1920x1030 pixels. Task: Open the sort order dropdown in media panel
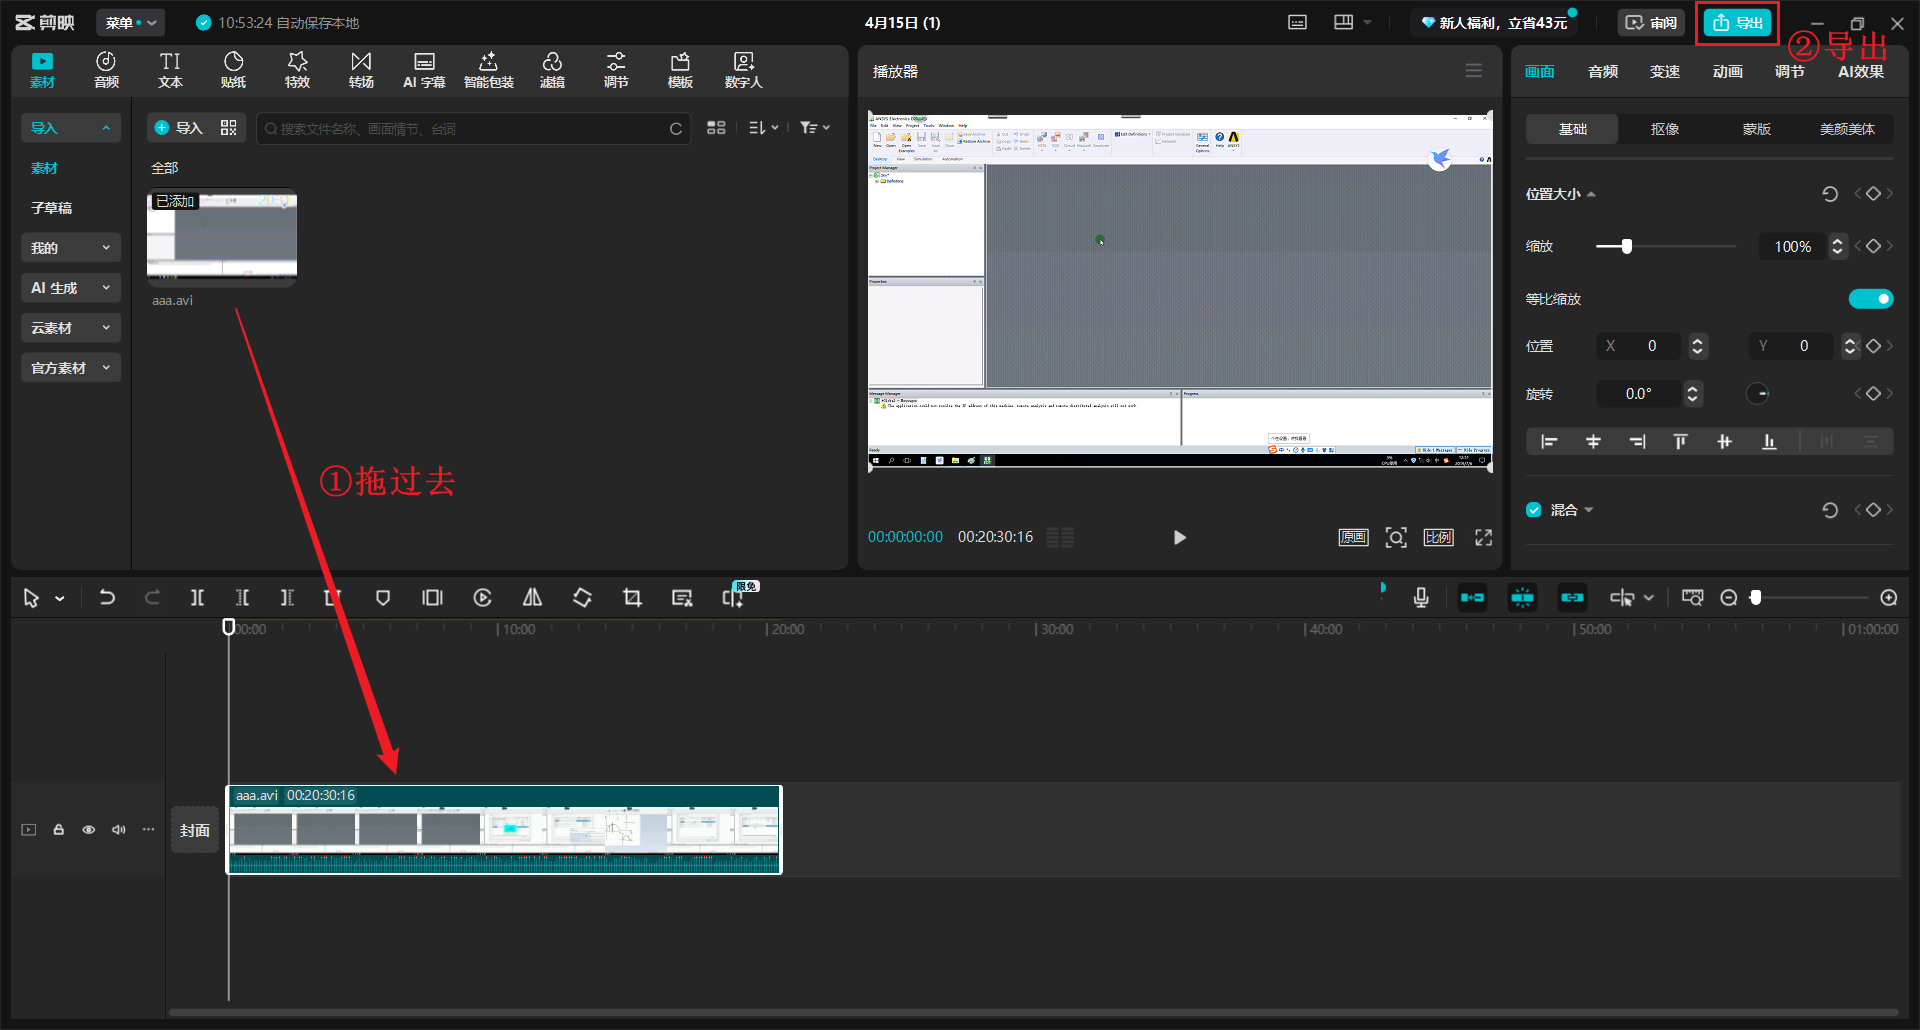[763, 128]
